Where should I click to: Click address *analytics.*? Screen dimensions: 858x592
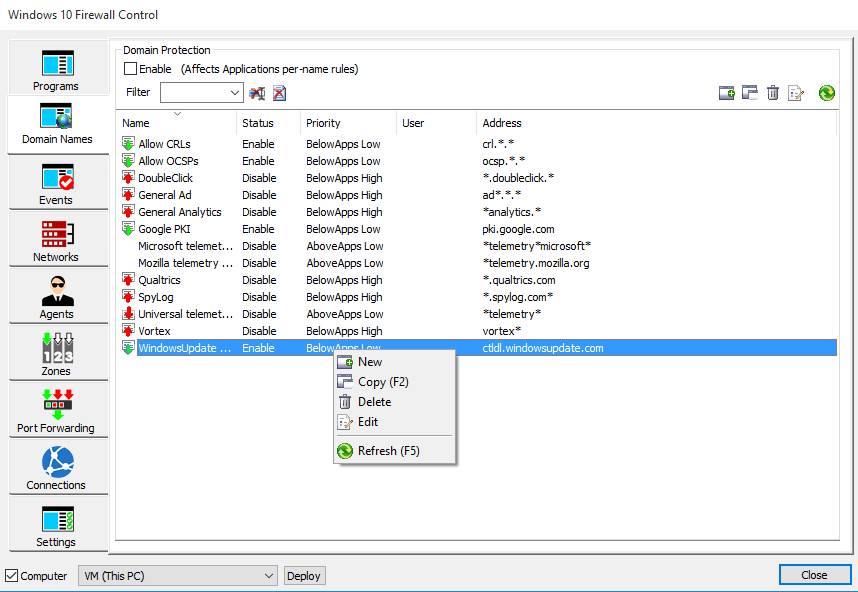(x=512, y=212)
